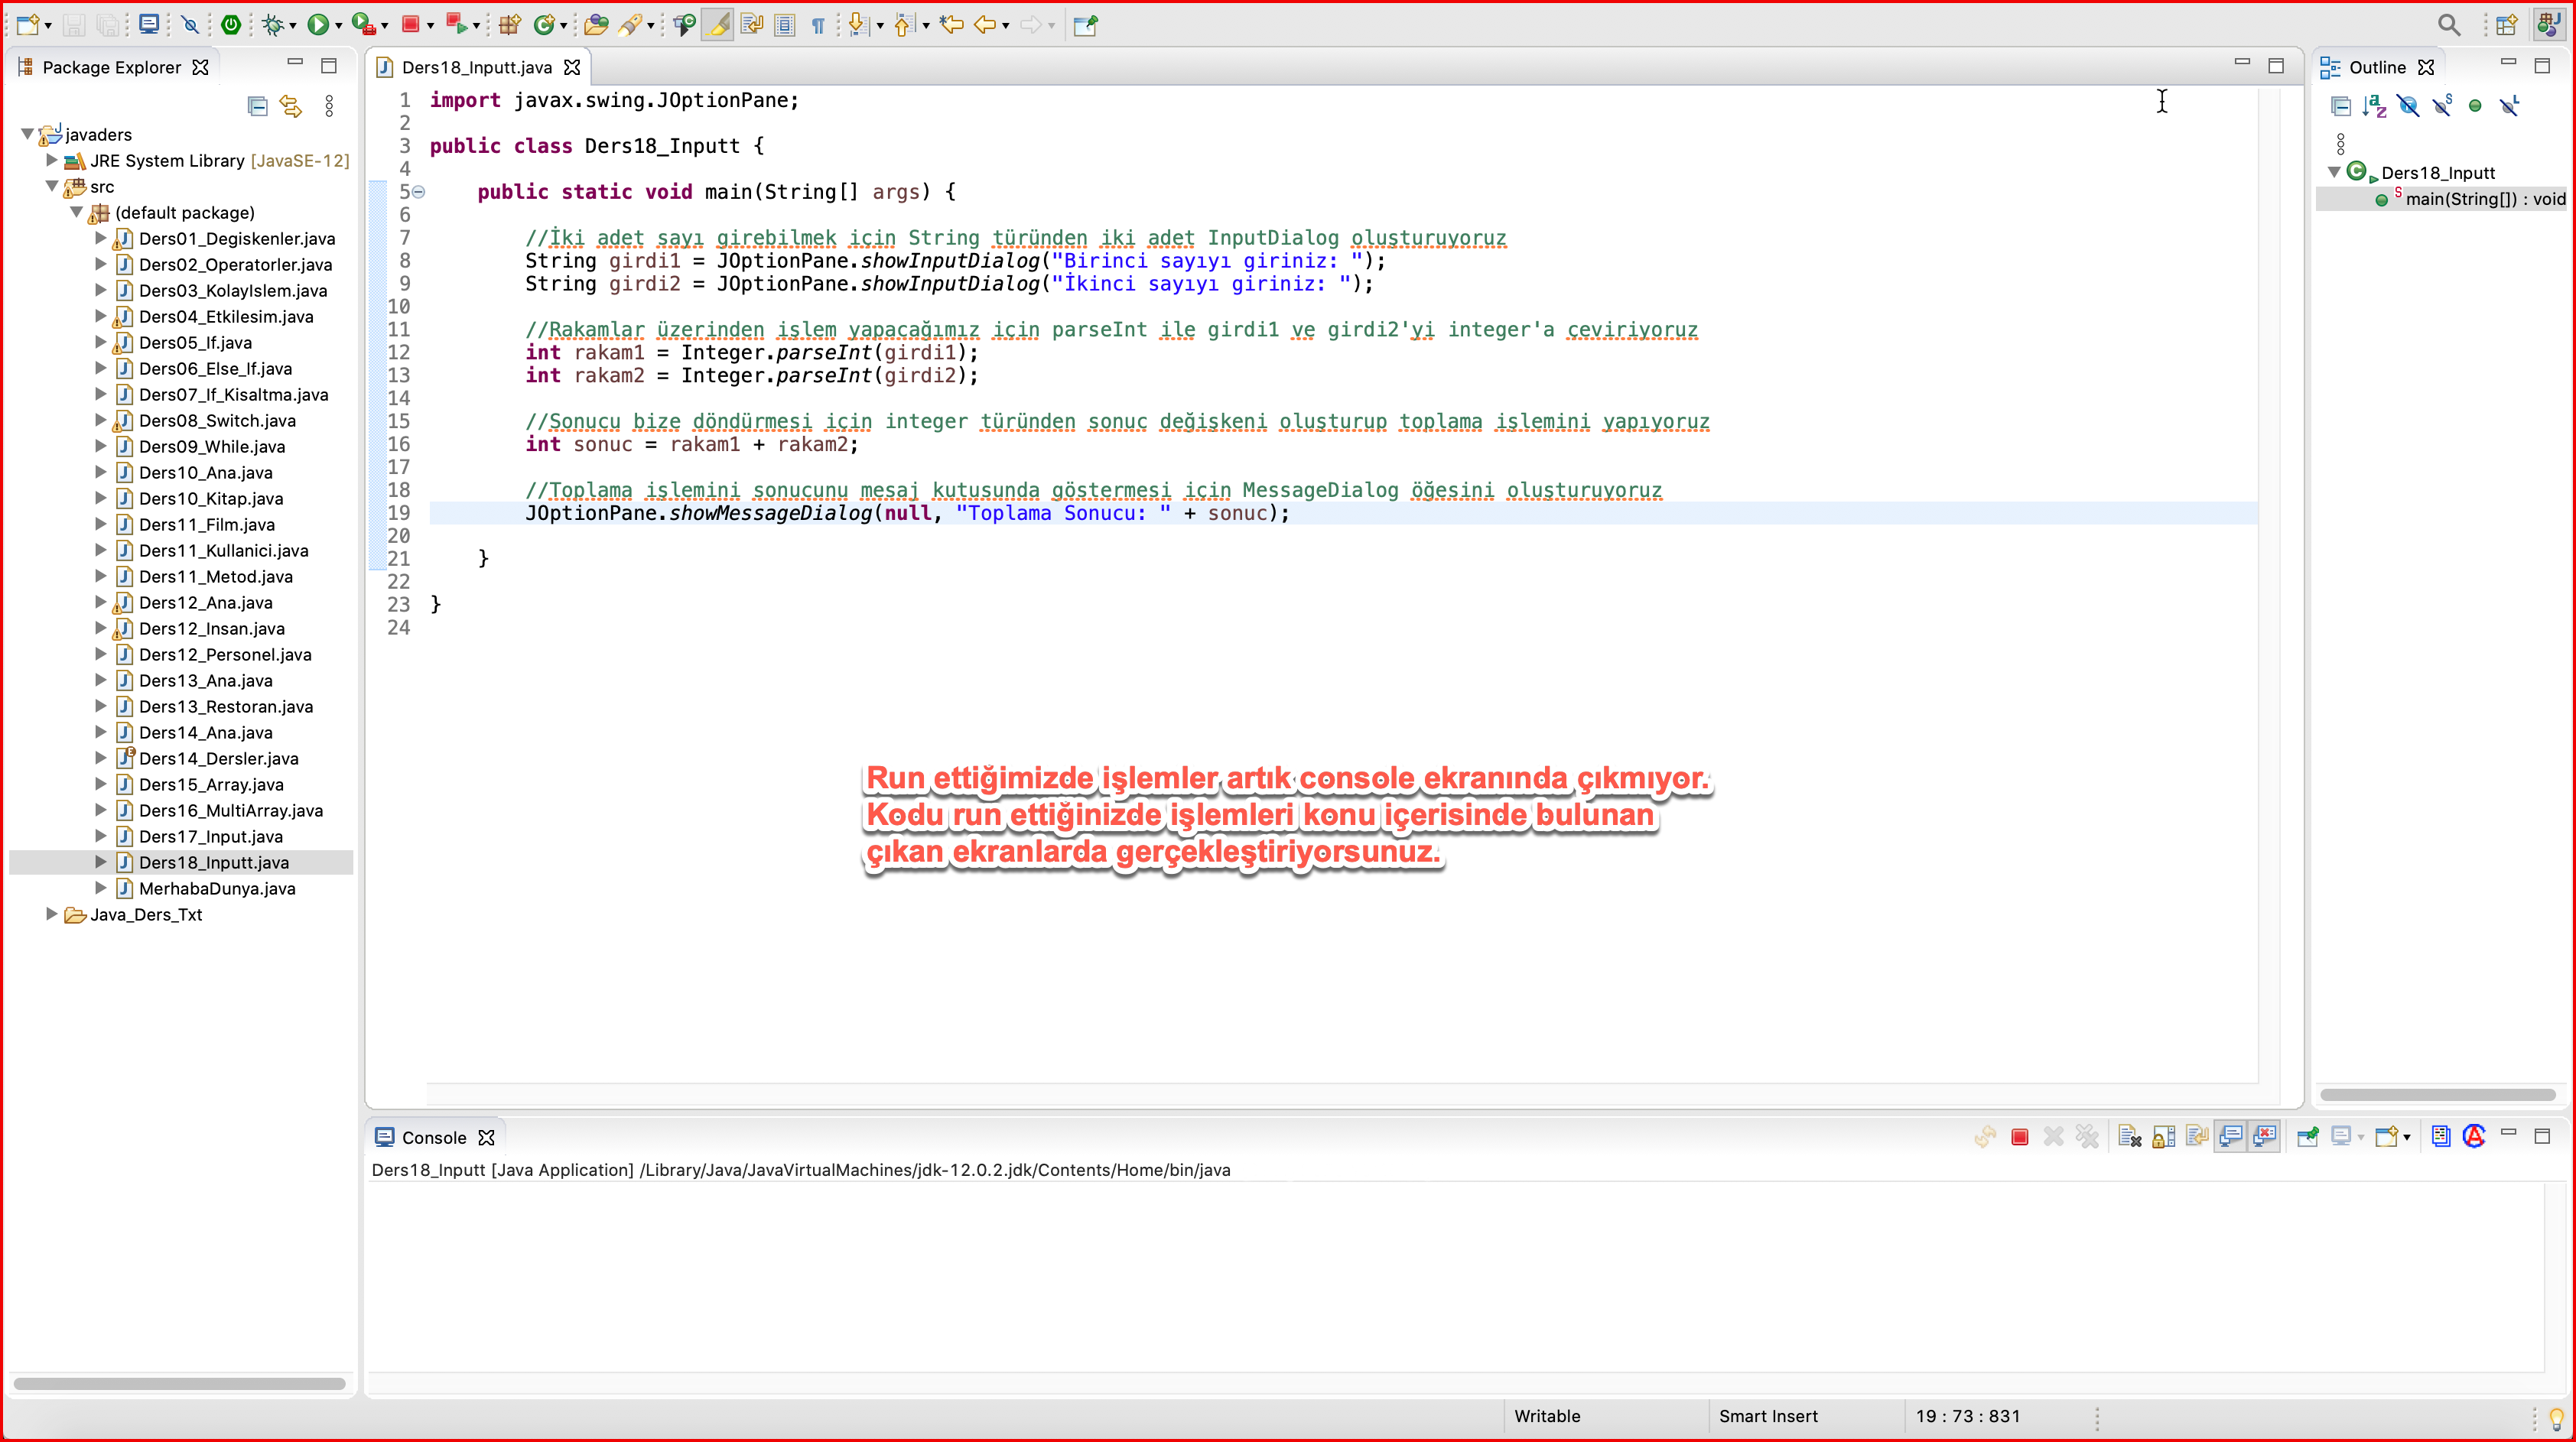Terminate the program with red console stop

click(x=2019, y=1137)
